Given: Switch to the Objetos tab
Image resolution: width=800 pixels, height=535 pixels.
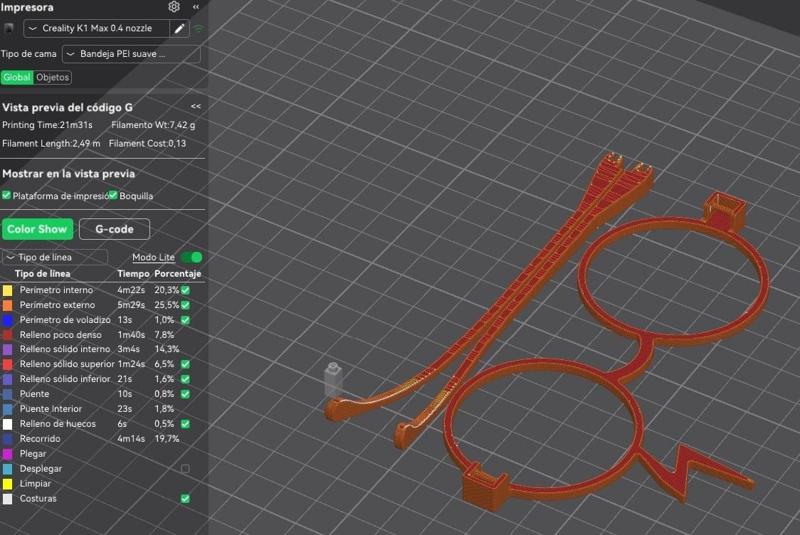Looking at the screenshot, I should tap(53, 77).
